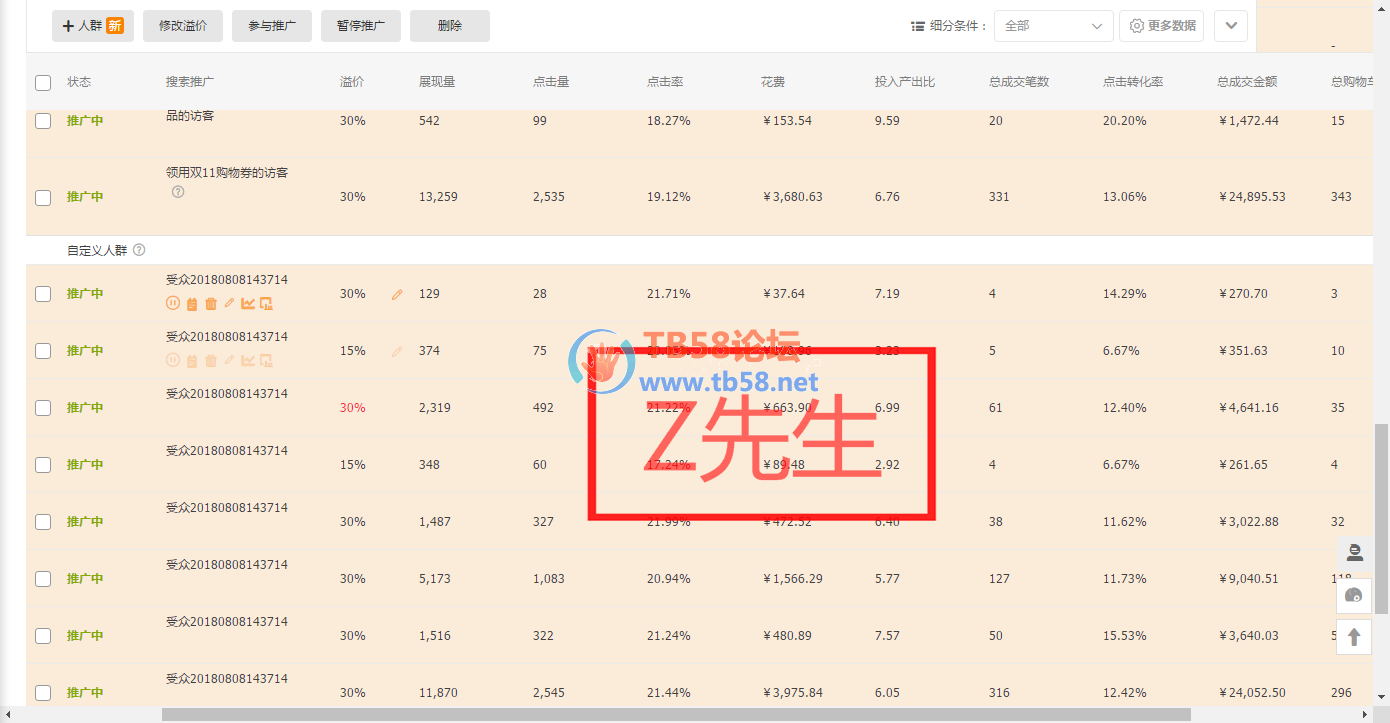Toggle the select-all checkbox in the table header

43,83
